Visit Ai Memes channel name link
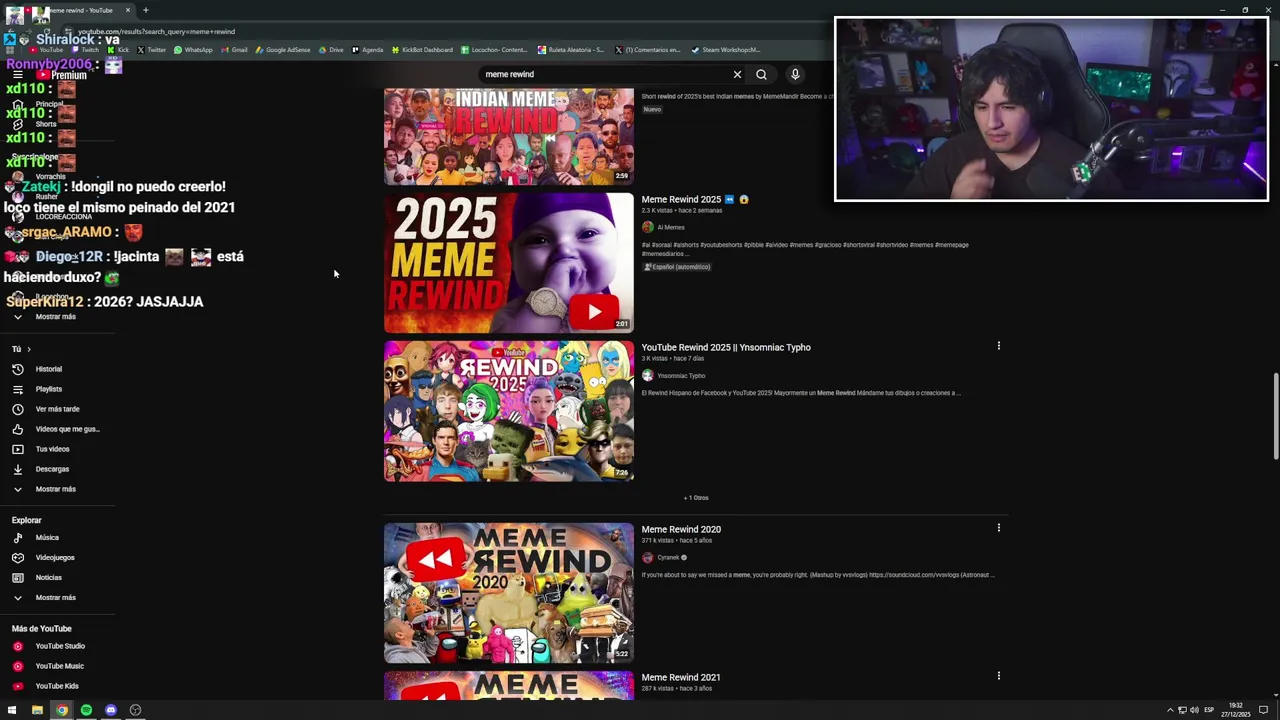 point(671,227)
